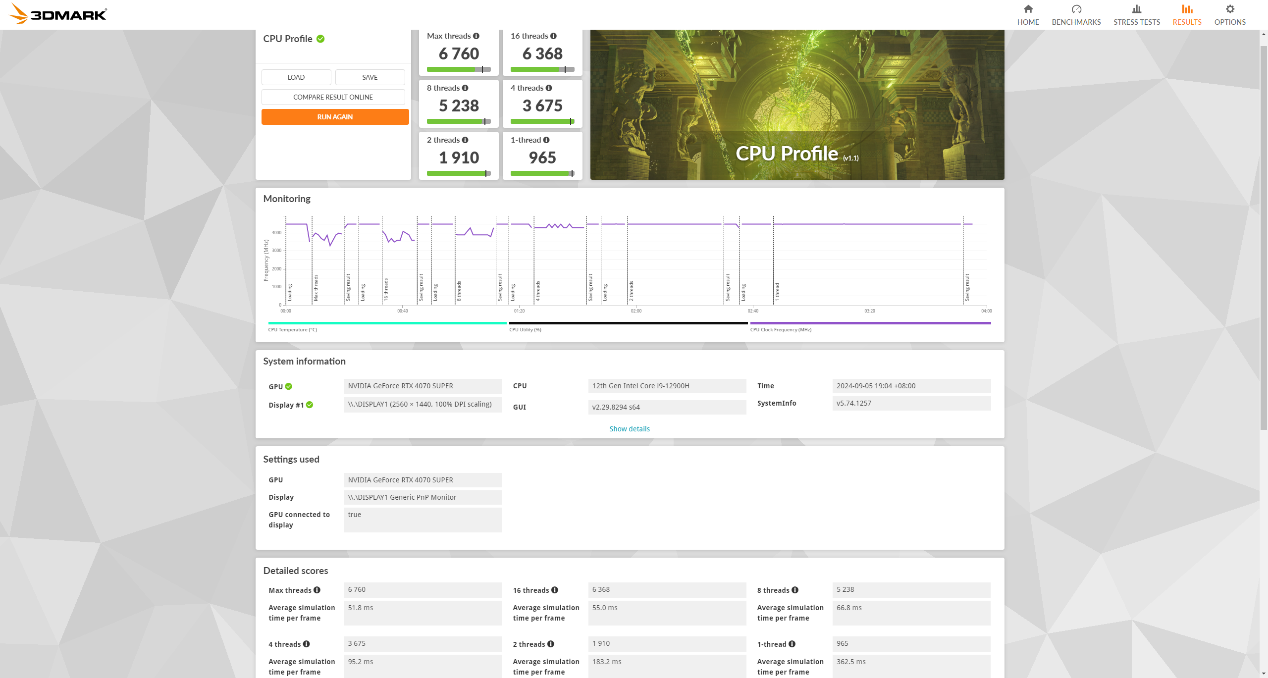Click the info icon beside Max threads score
The width and height of the screenshot is (1268, 678).
(x=476, y=36)
